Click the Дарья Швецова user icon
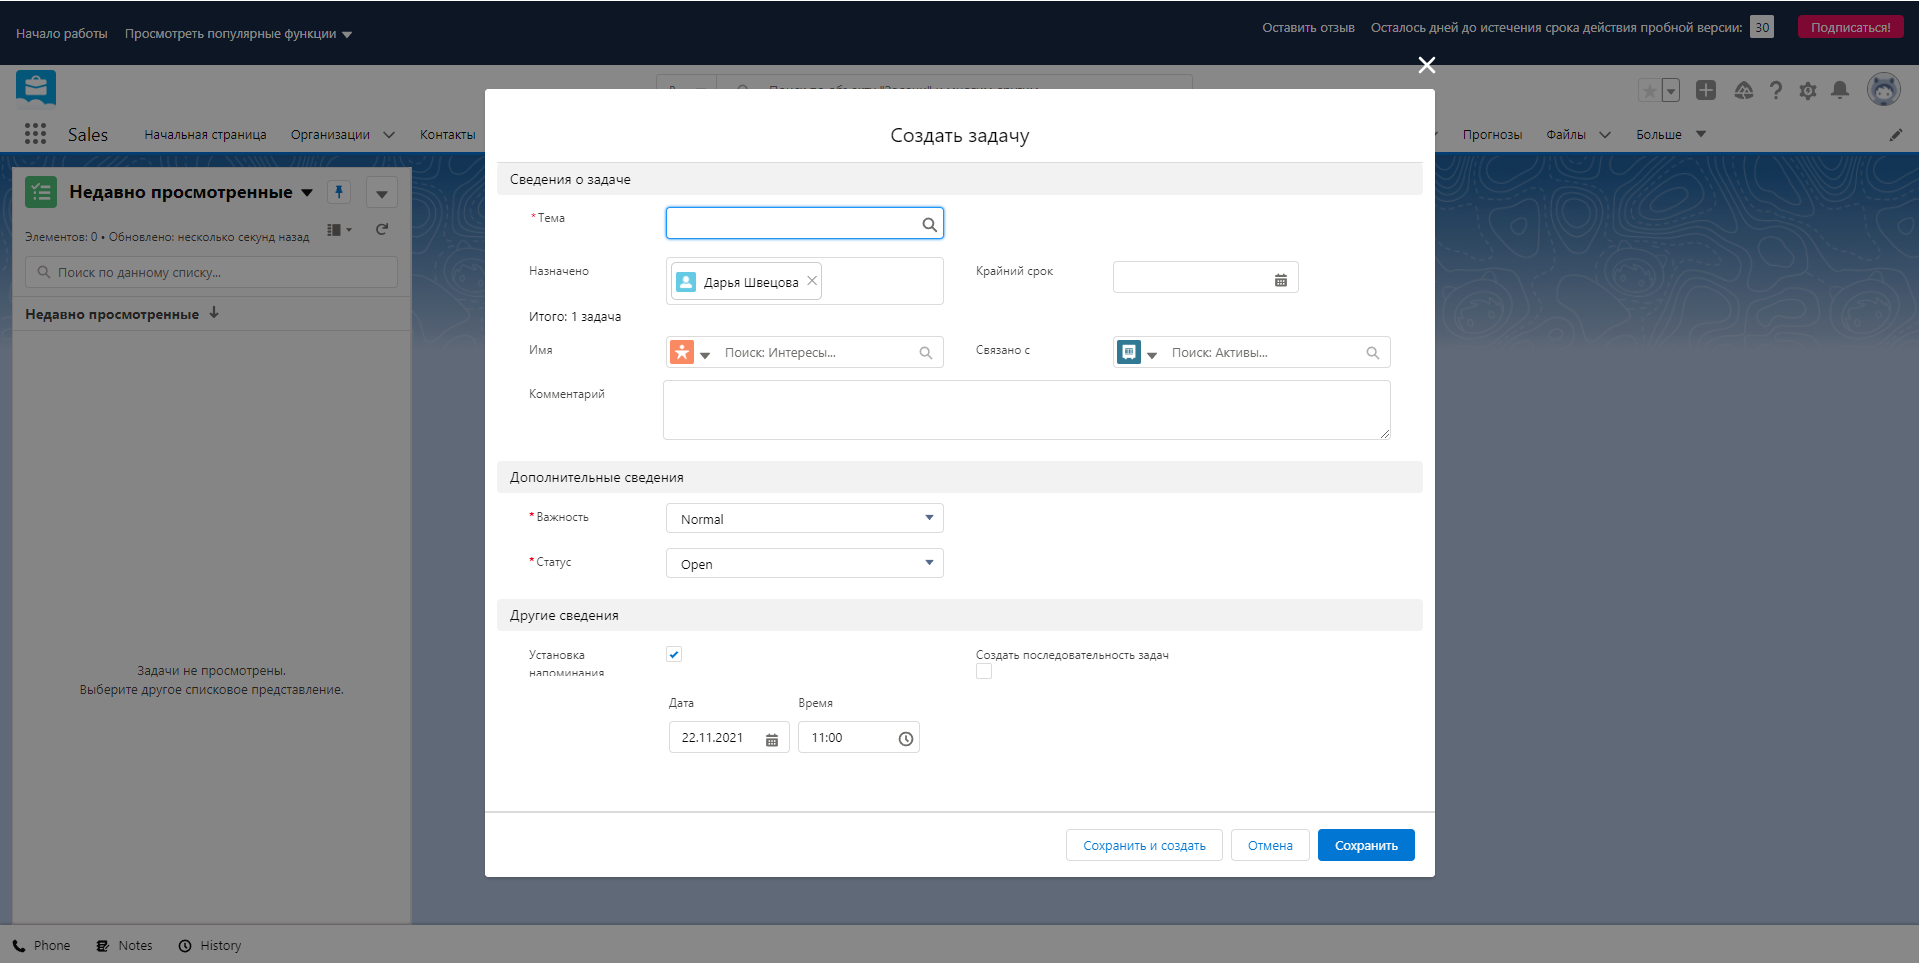 pyautogui.click(x=686, y=282)
